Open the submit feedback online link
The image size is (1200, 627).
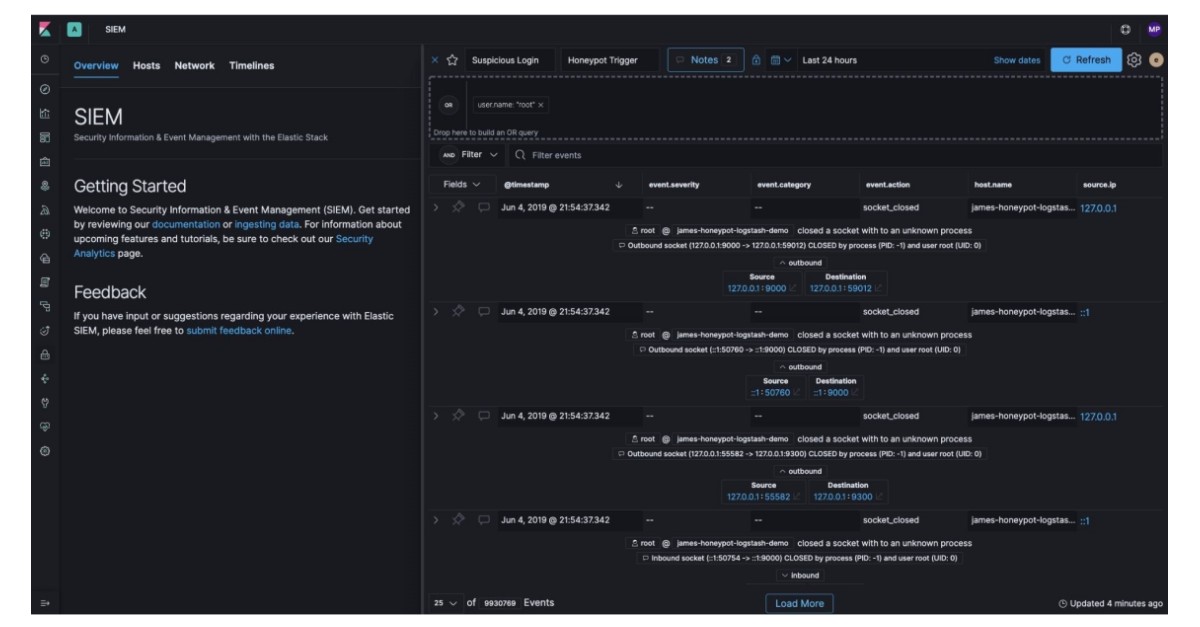click(238, 330)
